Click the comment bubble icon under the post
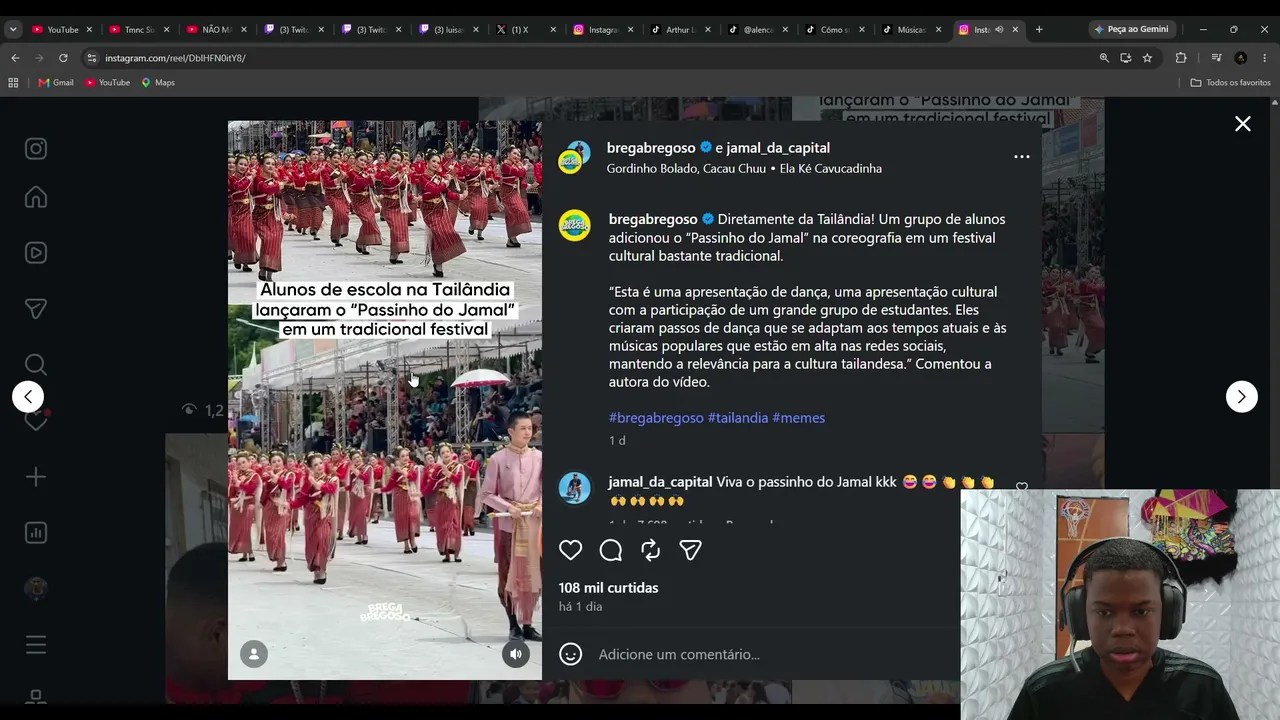This screenshot has width=1280, height=720. click(x=611, y=550)
